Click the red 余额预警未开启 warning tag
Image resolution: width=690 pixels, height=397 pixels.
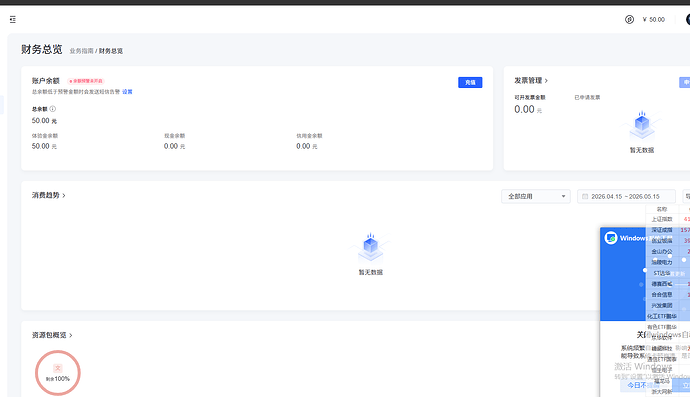[x=86, y=81]
